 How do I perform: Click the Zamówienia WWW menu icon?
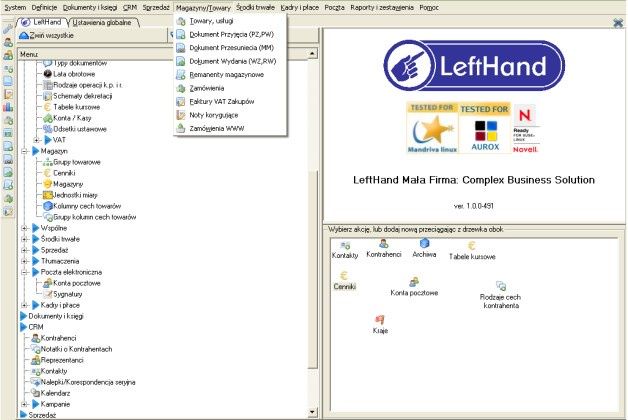[x=181, y=129]
